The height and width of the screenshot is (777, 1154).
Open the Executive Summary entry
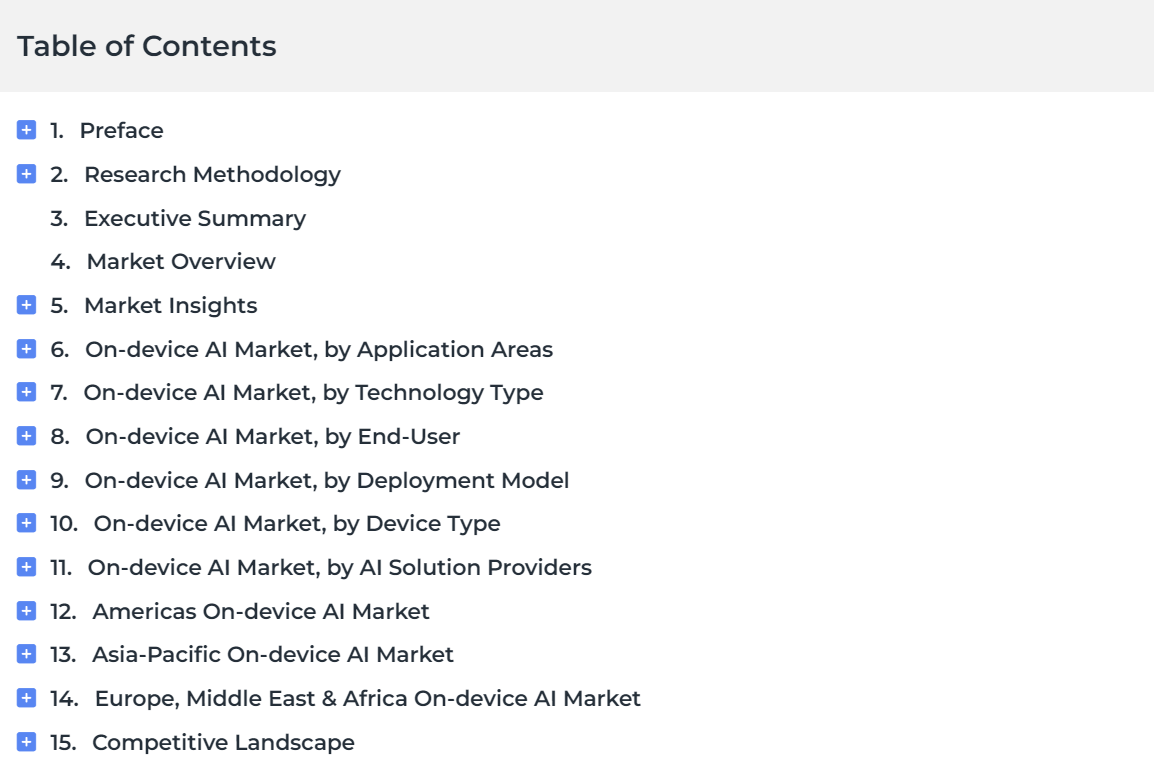pos(194,218)
